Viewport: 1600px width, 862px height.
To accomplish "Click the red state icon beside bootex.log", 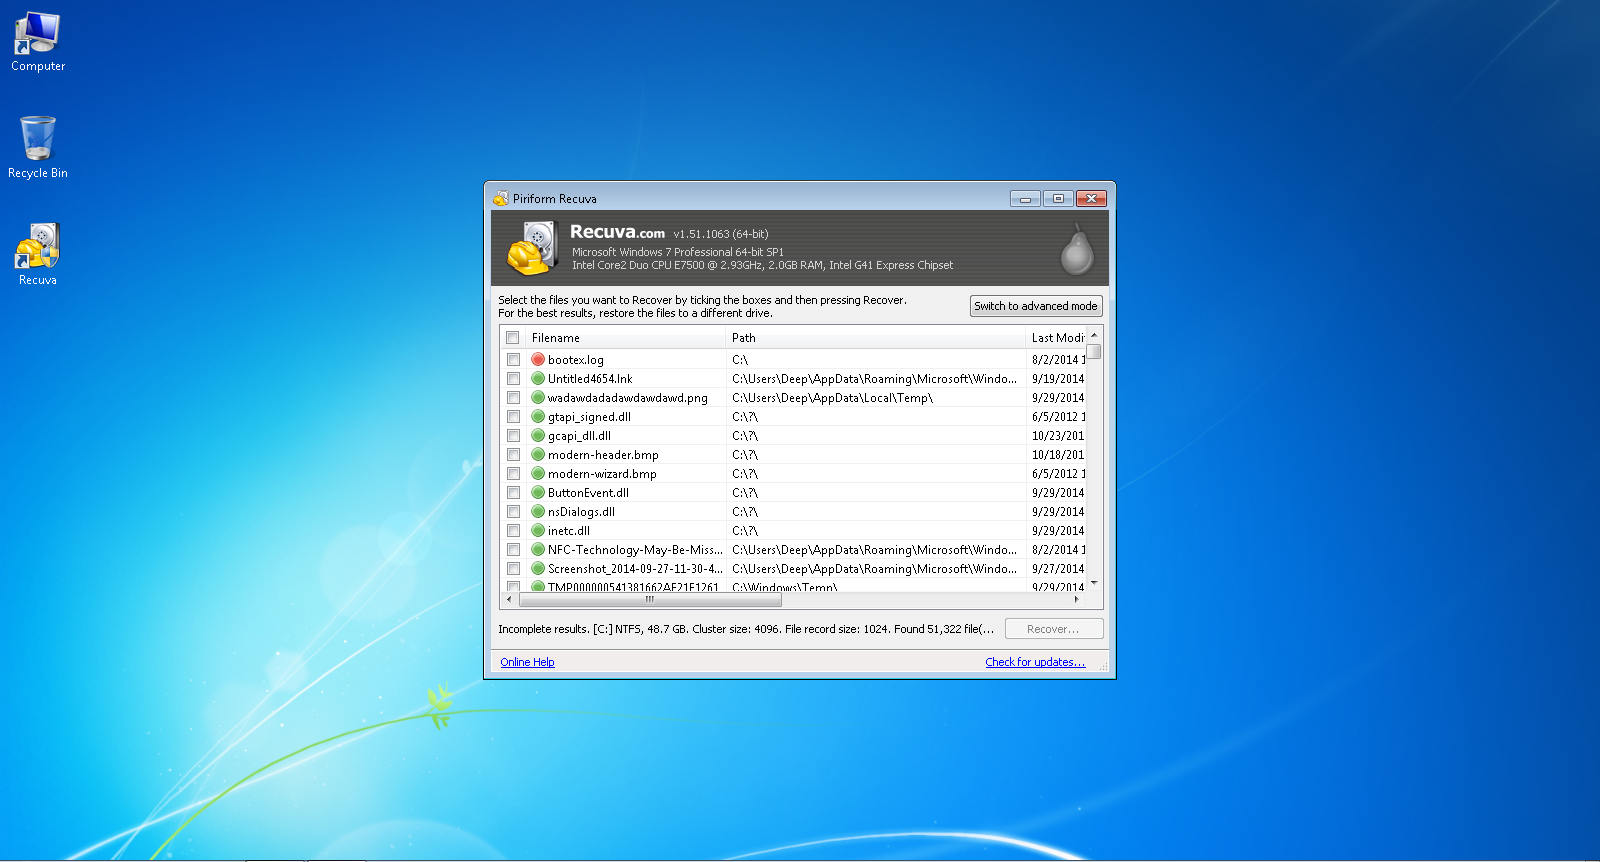I will click(x=538, y=359).
